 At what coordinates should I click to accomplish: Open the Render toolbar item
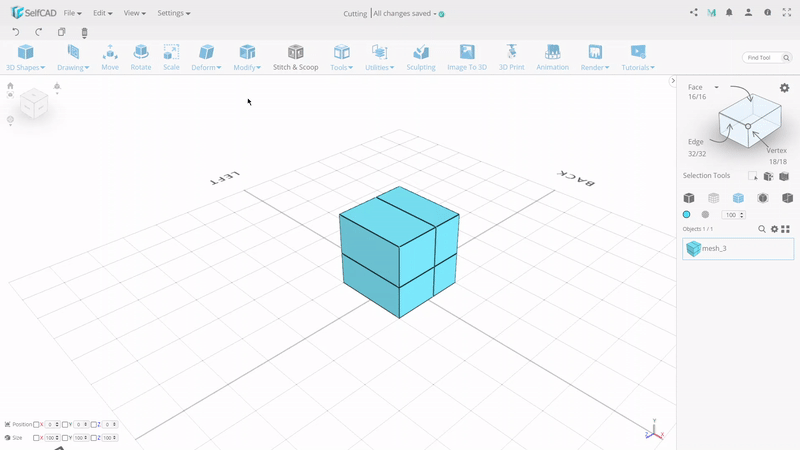tap(595, 57)
